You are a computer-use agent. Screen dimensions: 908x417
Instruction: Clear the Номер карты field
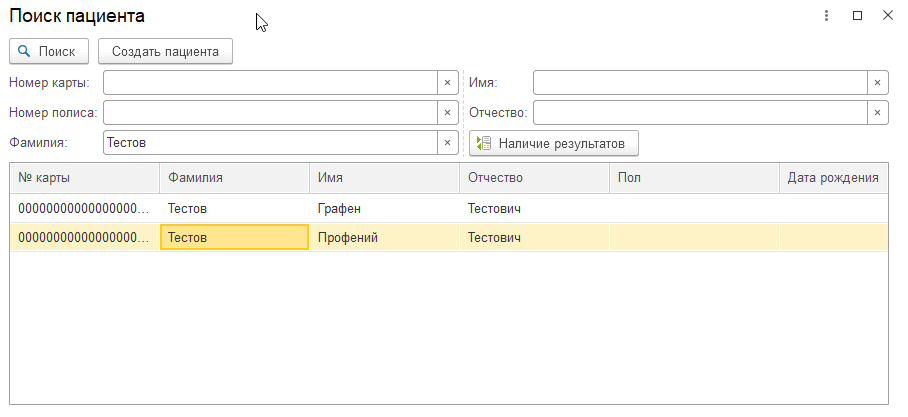coord(447,83)
